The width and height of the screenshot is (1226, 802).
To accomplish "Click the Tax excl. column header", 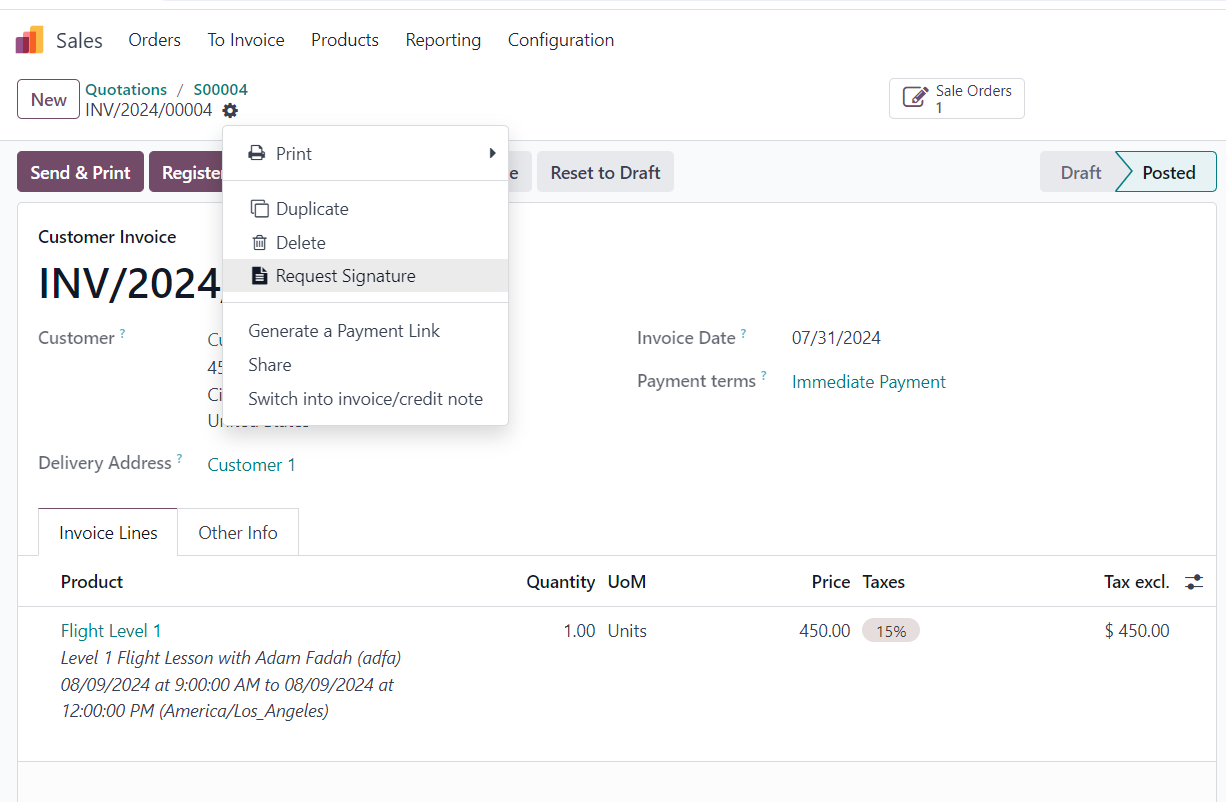I will pos(1137,582).
